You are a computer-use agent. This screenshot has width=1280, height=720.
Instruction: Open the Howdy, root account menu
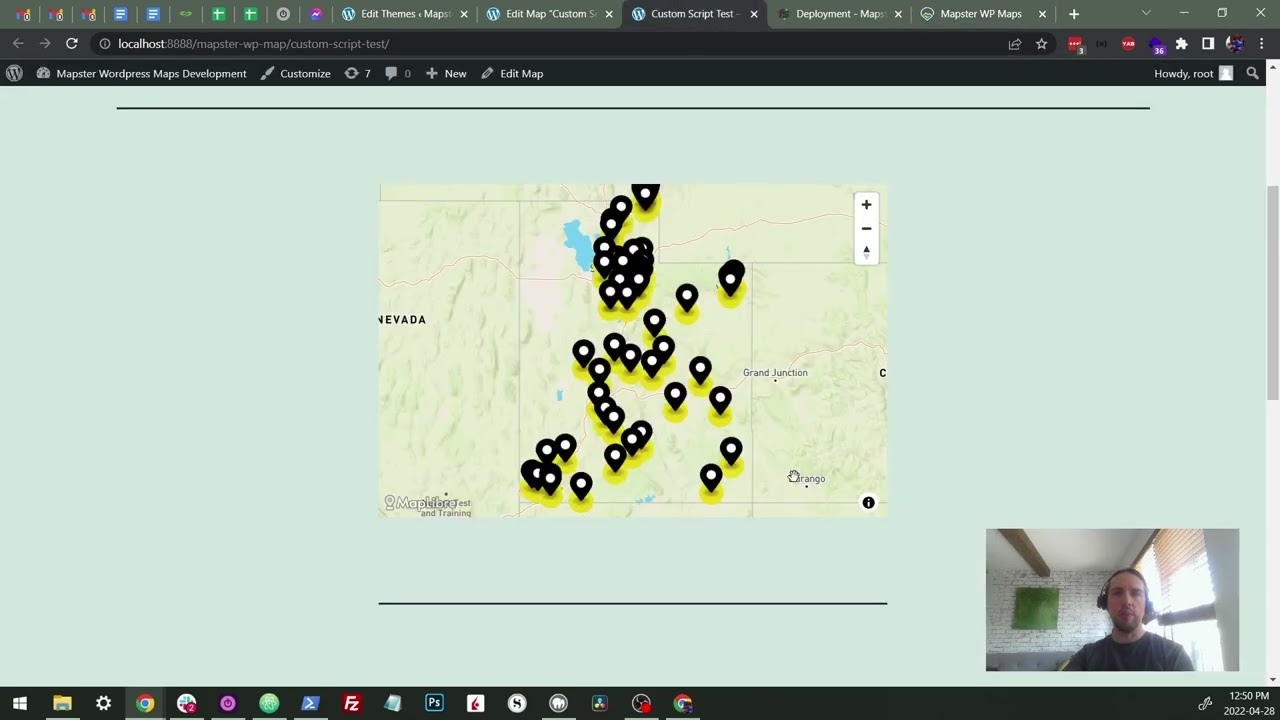point(1194,73)
